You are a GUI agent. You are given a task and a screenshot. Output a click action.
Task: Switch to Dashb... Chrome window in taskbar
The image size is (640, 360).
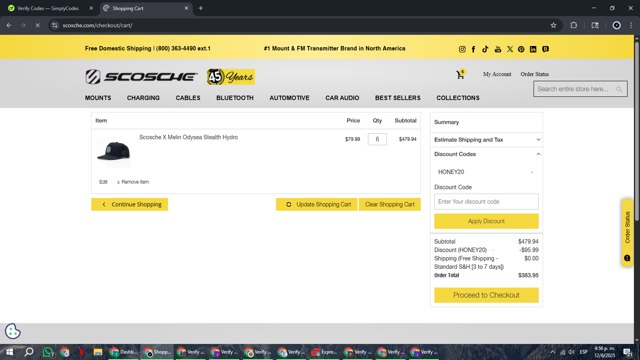[x=123, y=352]
